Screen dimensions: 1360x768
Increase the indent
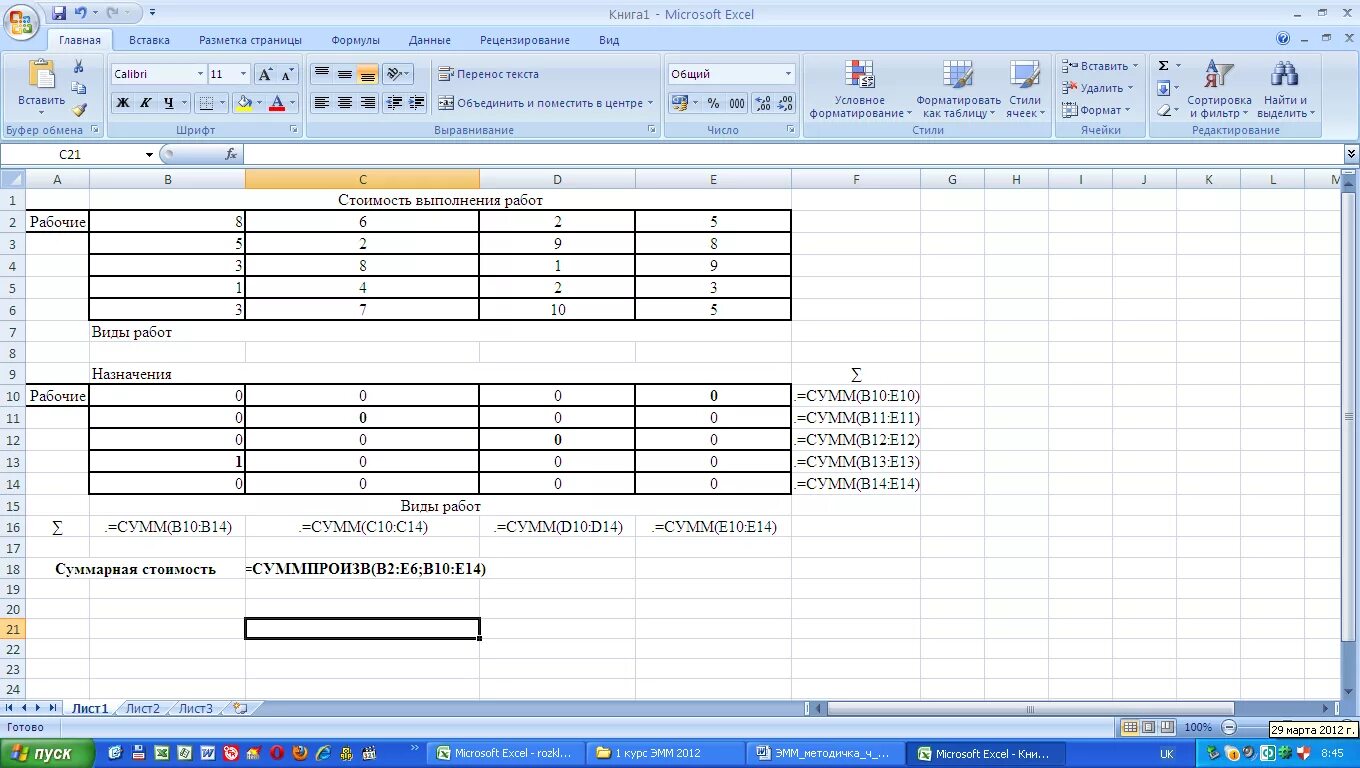(417, 102)
